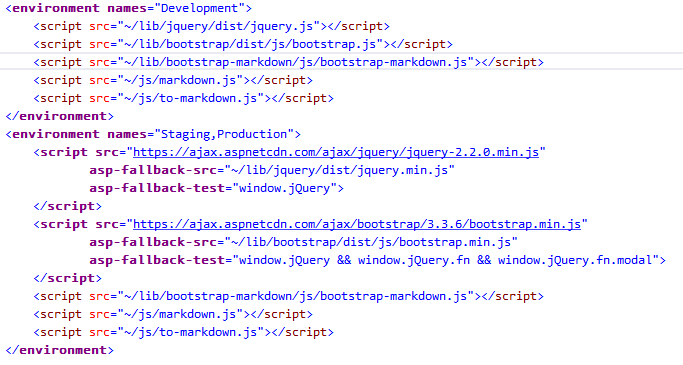
Task: Click the window.jQuery.fn.modal fallback test value
Action: pyautogui.click(x=446, y=260)
